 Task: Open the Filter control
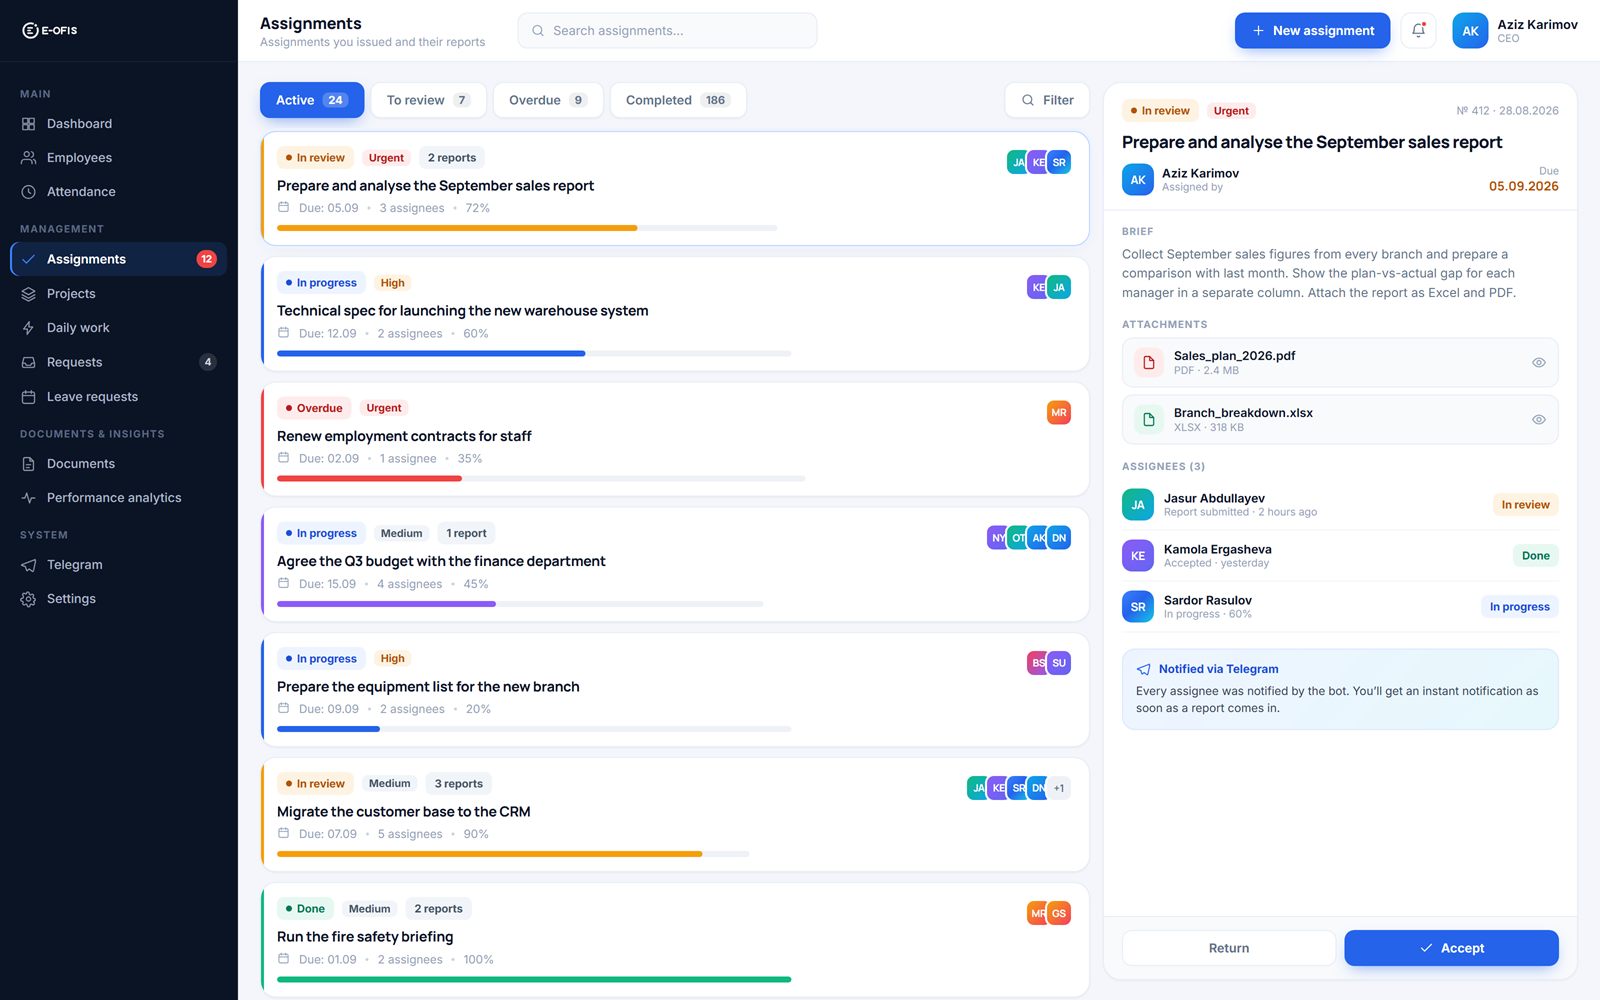click(x=1047, y=100)
